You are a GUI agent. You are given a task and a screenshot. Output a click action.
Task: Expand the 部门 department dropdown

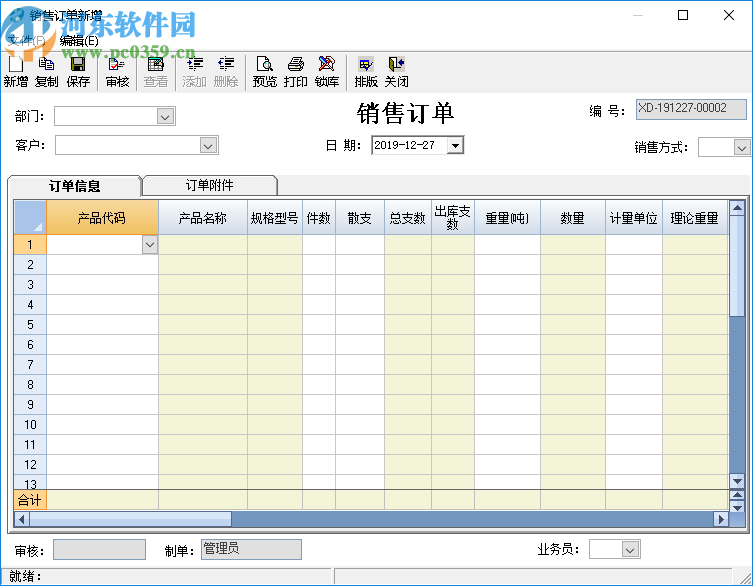point(165,117)
